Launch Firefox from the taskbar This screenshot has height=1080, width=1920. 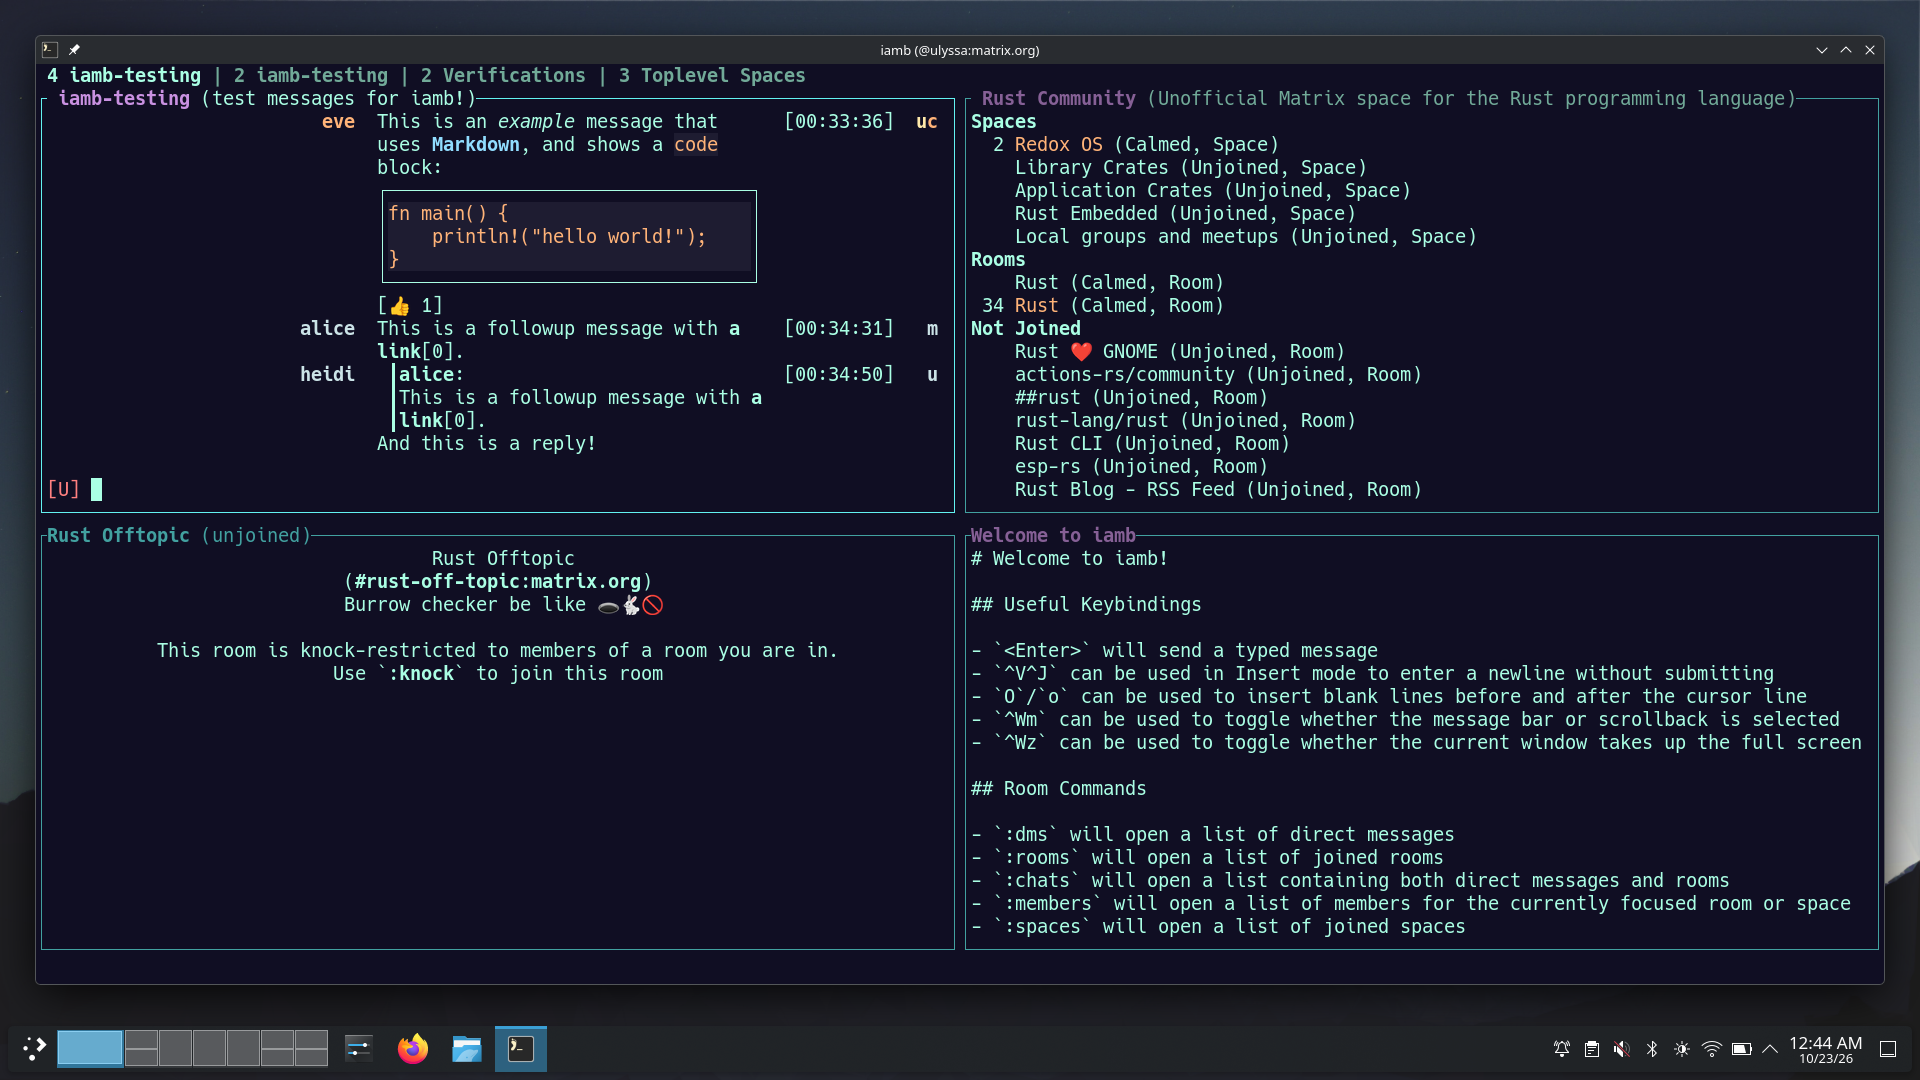point(412,1048)
